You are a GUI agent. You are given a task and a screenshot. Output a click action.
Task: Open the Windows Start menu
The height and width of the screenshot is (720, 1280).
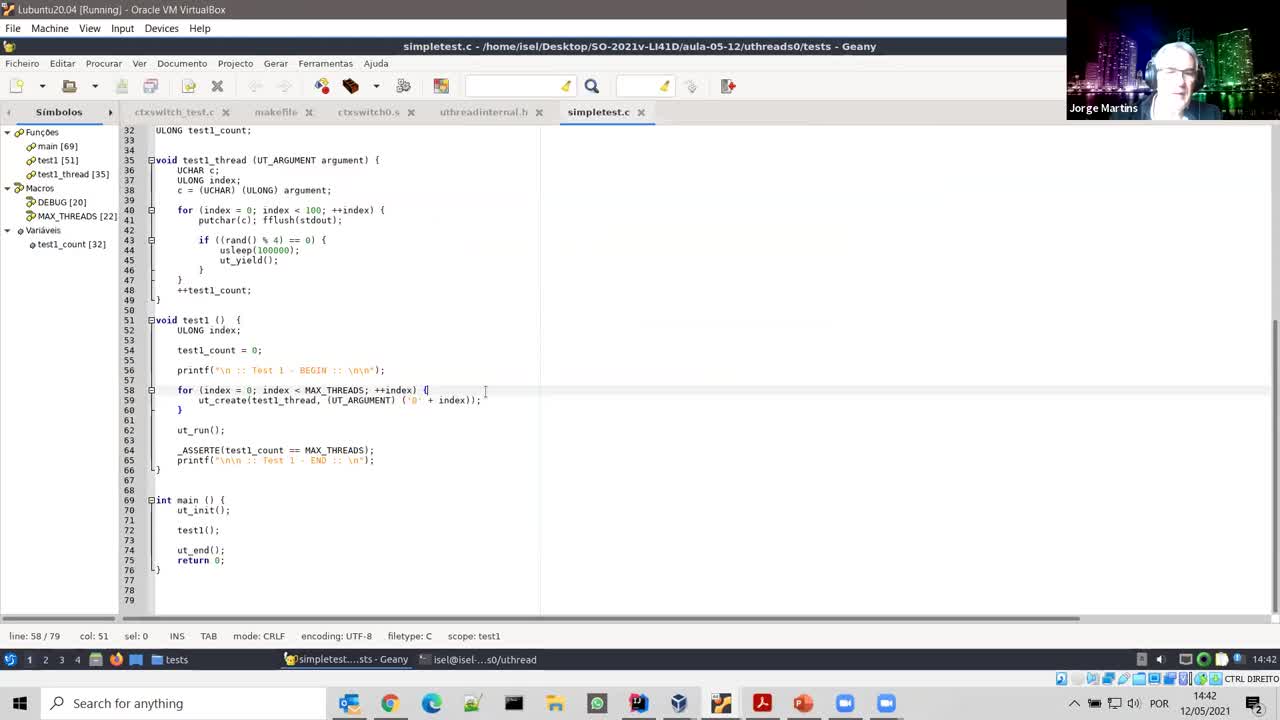point(19,703)
